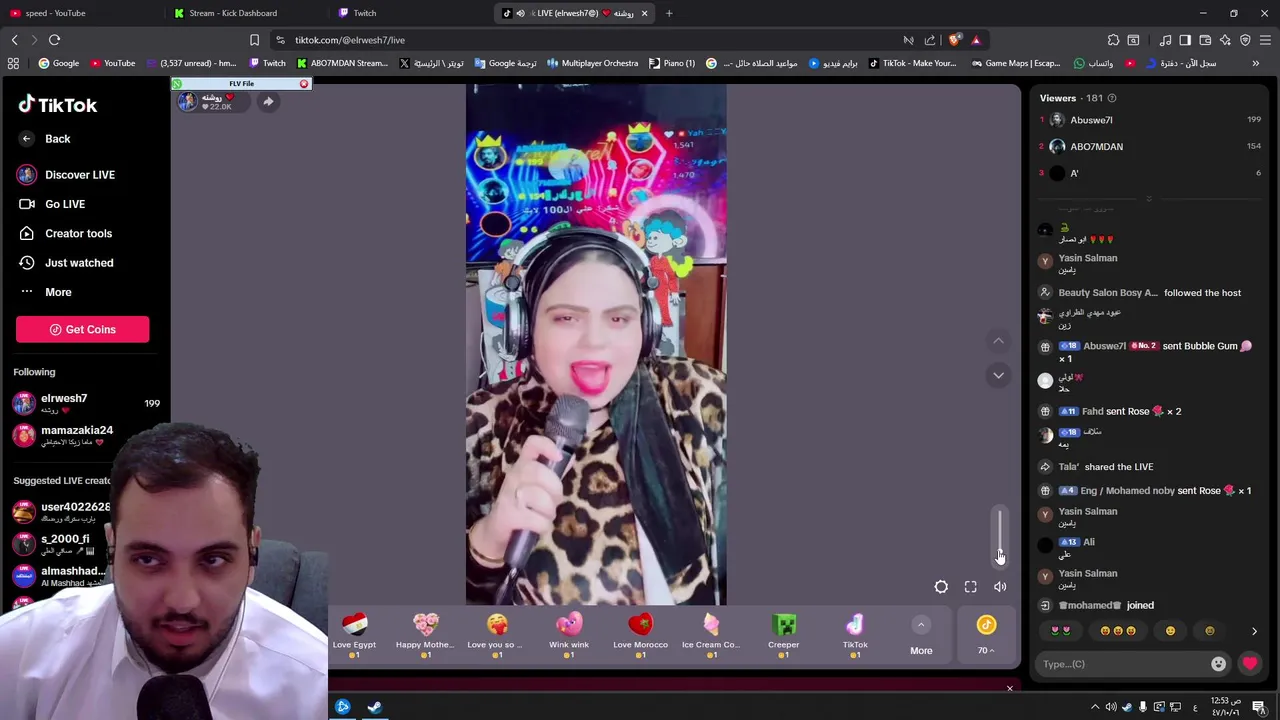Image resolution: width=1280 pixels, height=720 pixels.
Task: Close the bottom red banner
Action: [1009, 688]
